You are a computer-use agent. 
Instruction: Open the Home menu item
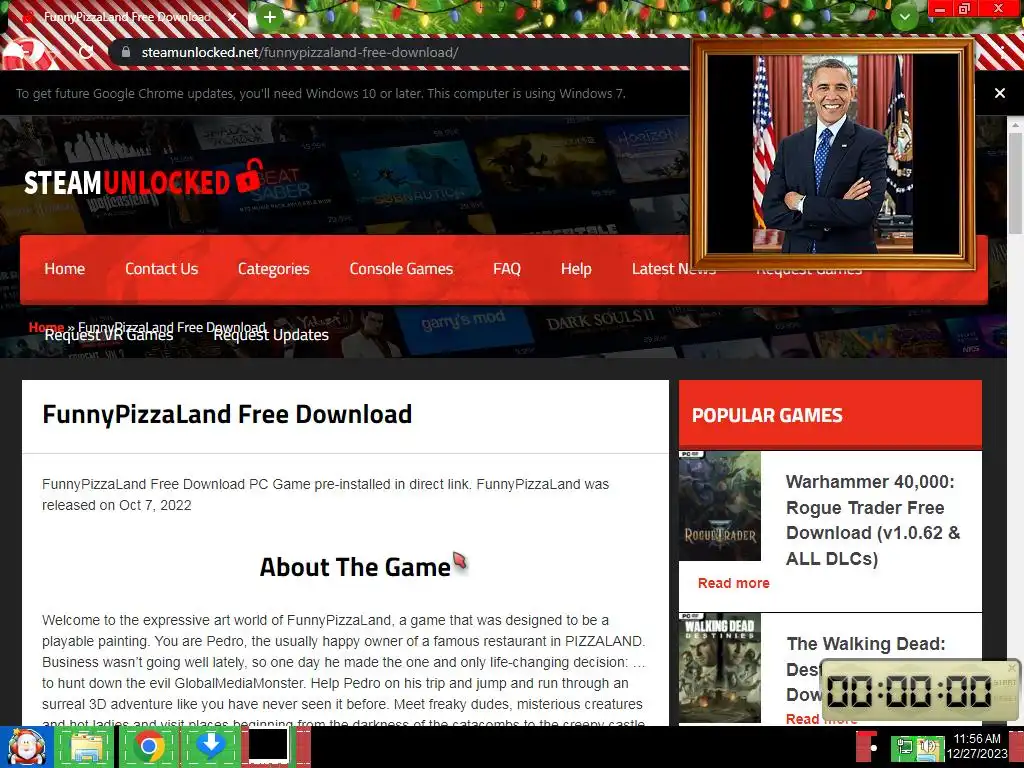65,269
